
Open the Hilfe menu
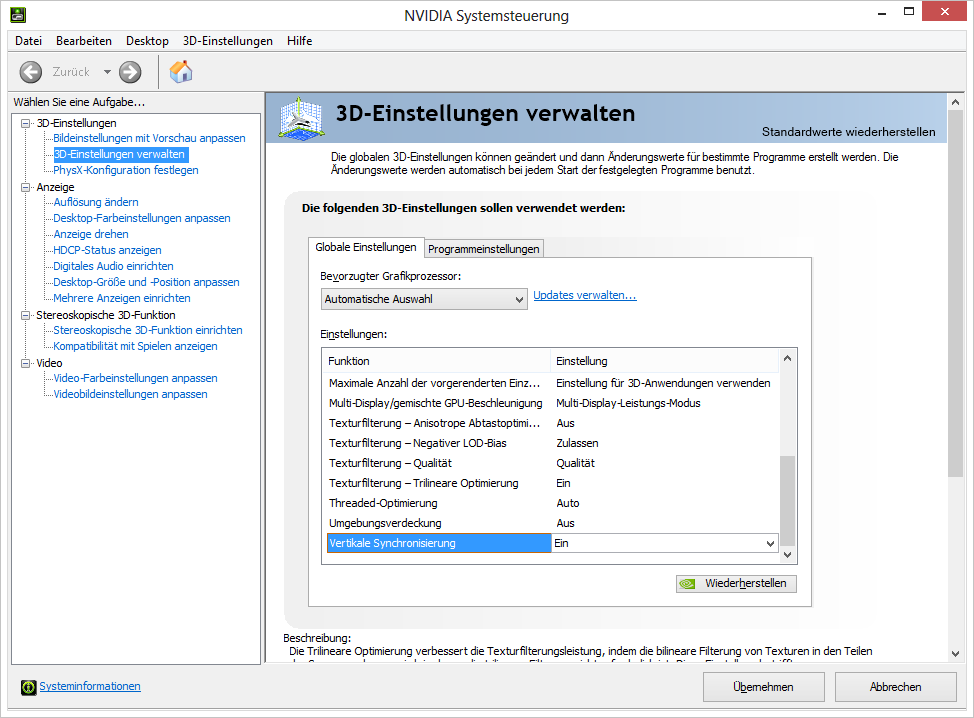coord(299,41)
